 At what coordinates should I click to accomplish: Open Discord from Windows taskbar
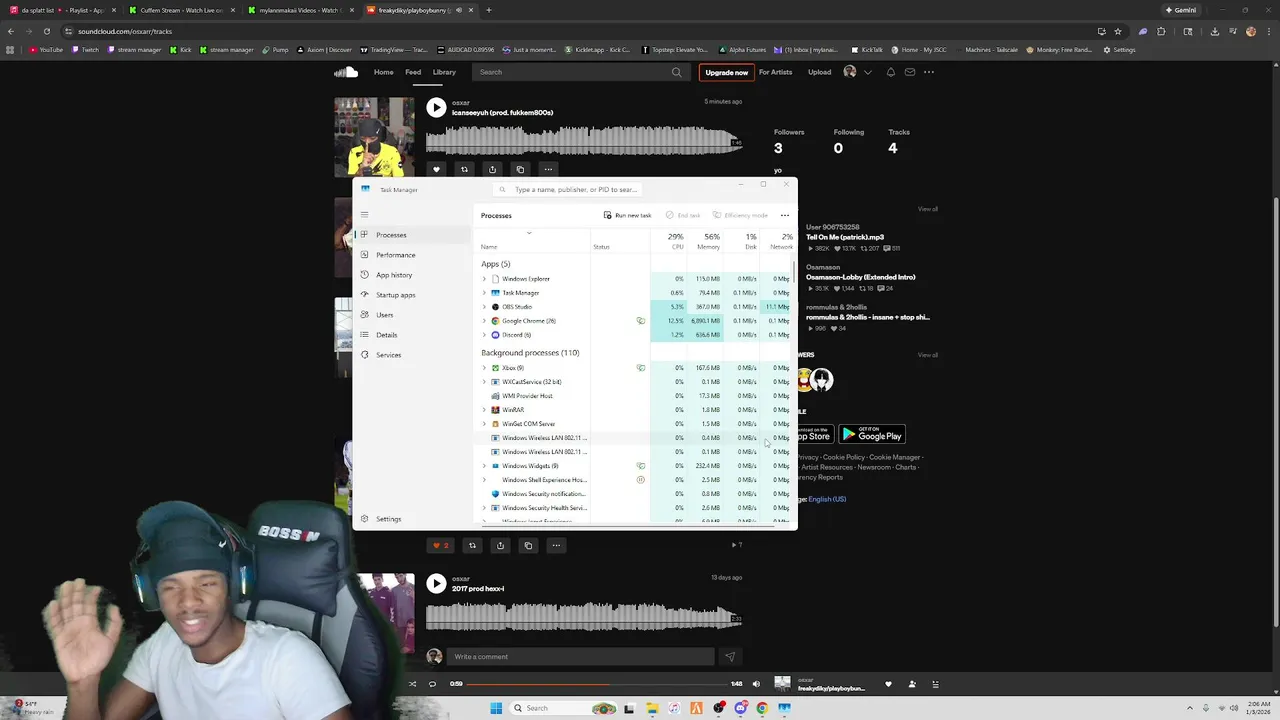tap(740, 708)
